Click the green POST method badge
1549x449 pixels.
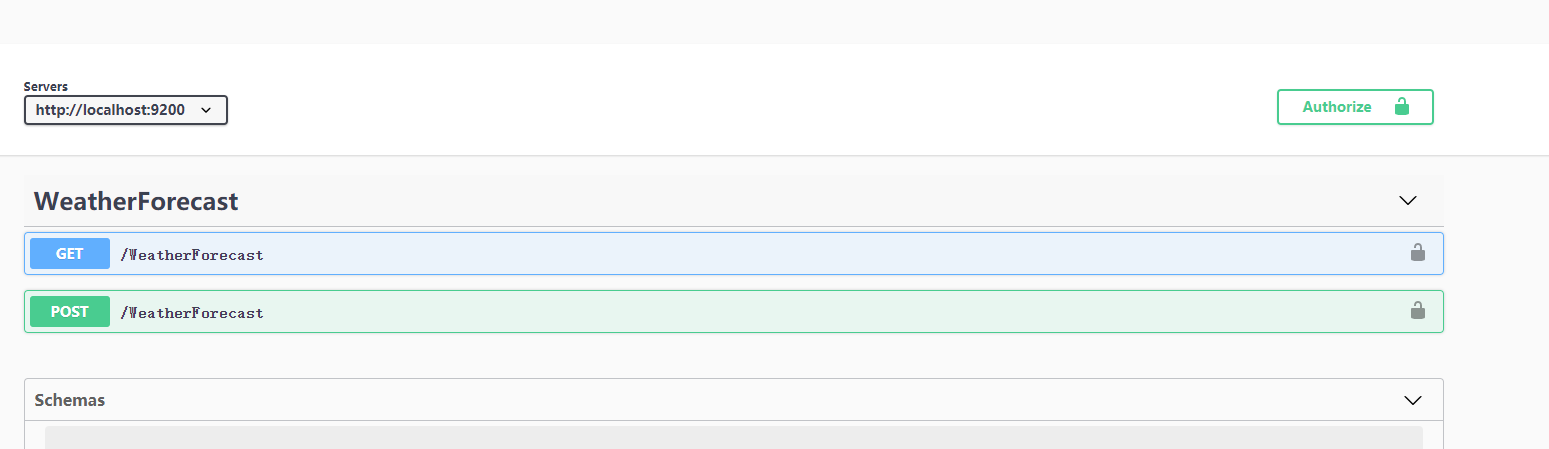click(70, 312)
